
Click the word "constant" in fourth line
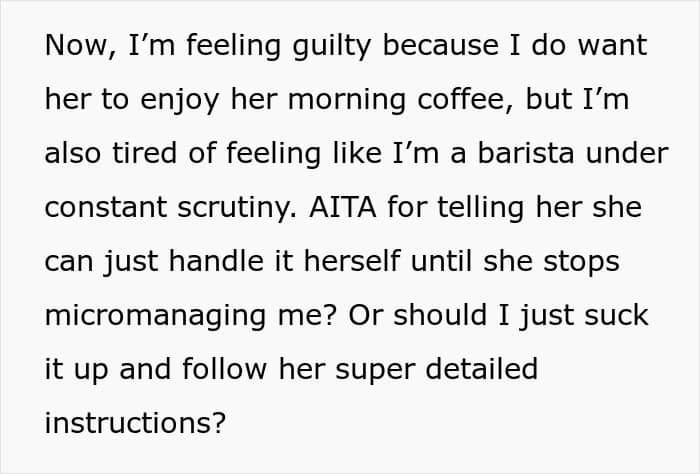(106, 207)
